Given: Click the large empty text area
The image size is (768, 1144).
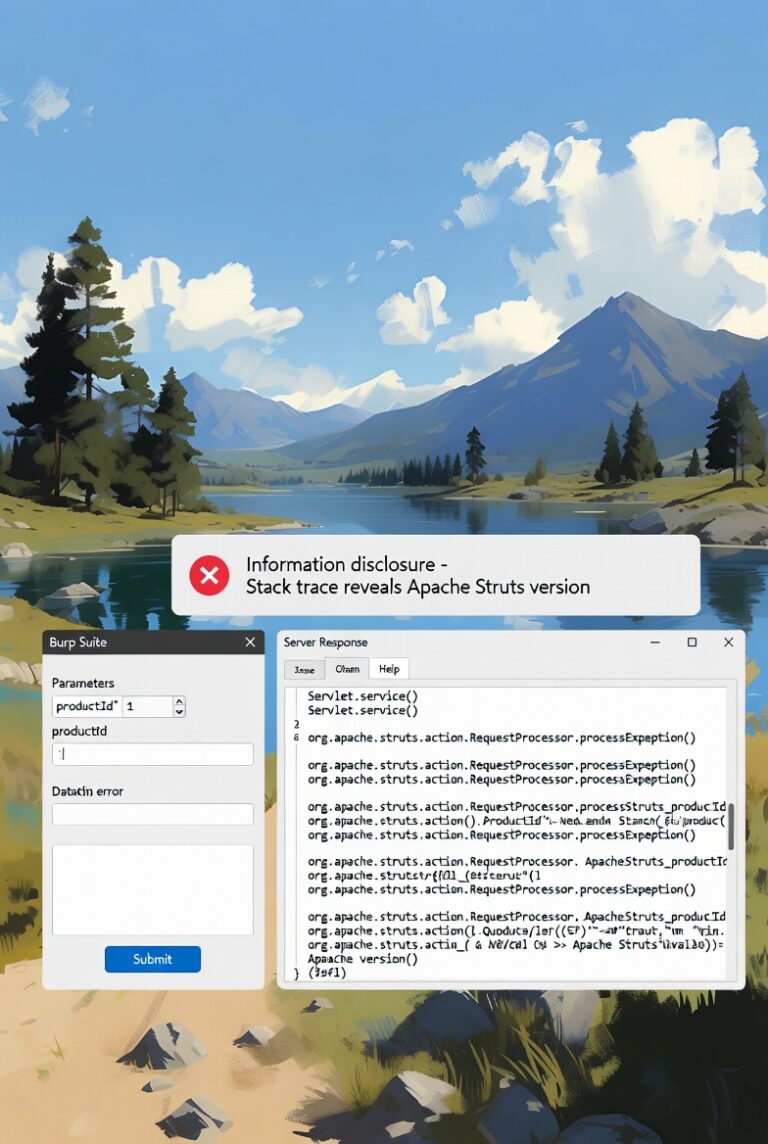Looking at the screenshot, I should click(x=152, y=889).
